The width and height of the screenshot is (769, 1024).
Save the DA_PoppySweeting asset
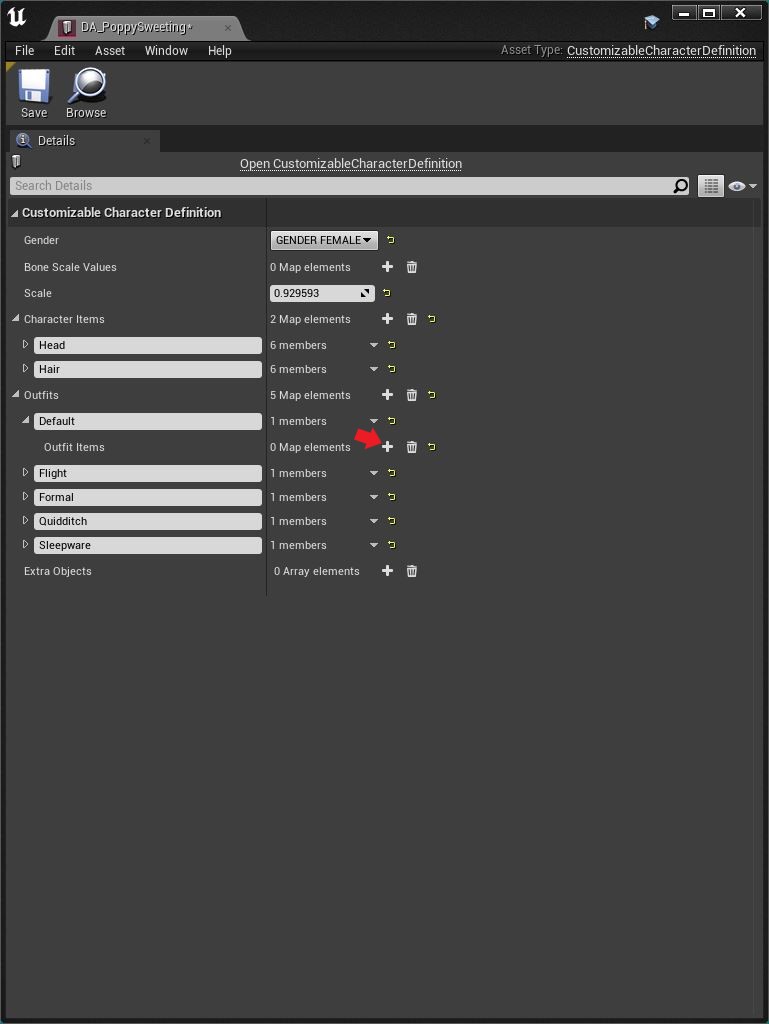34,94
